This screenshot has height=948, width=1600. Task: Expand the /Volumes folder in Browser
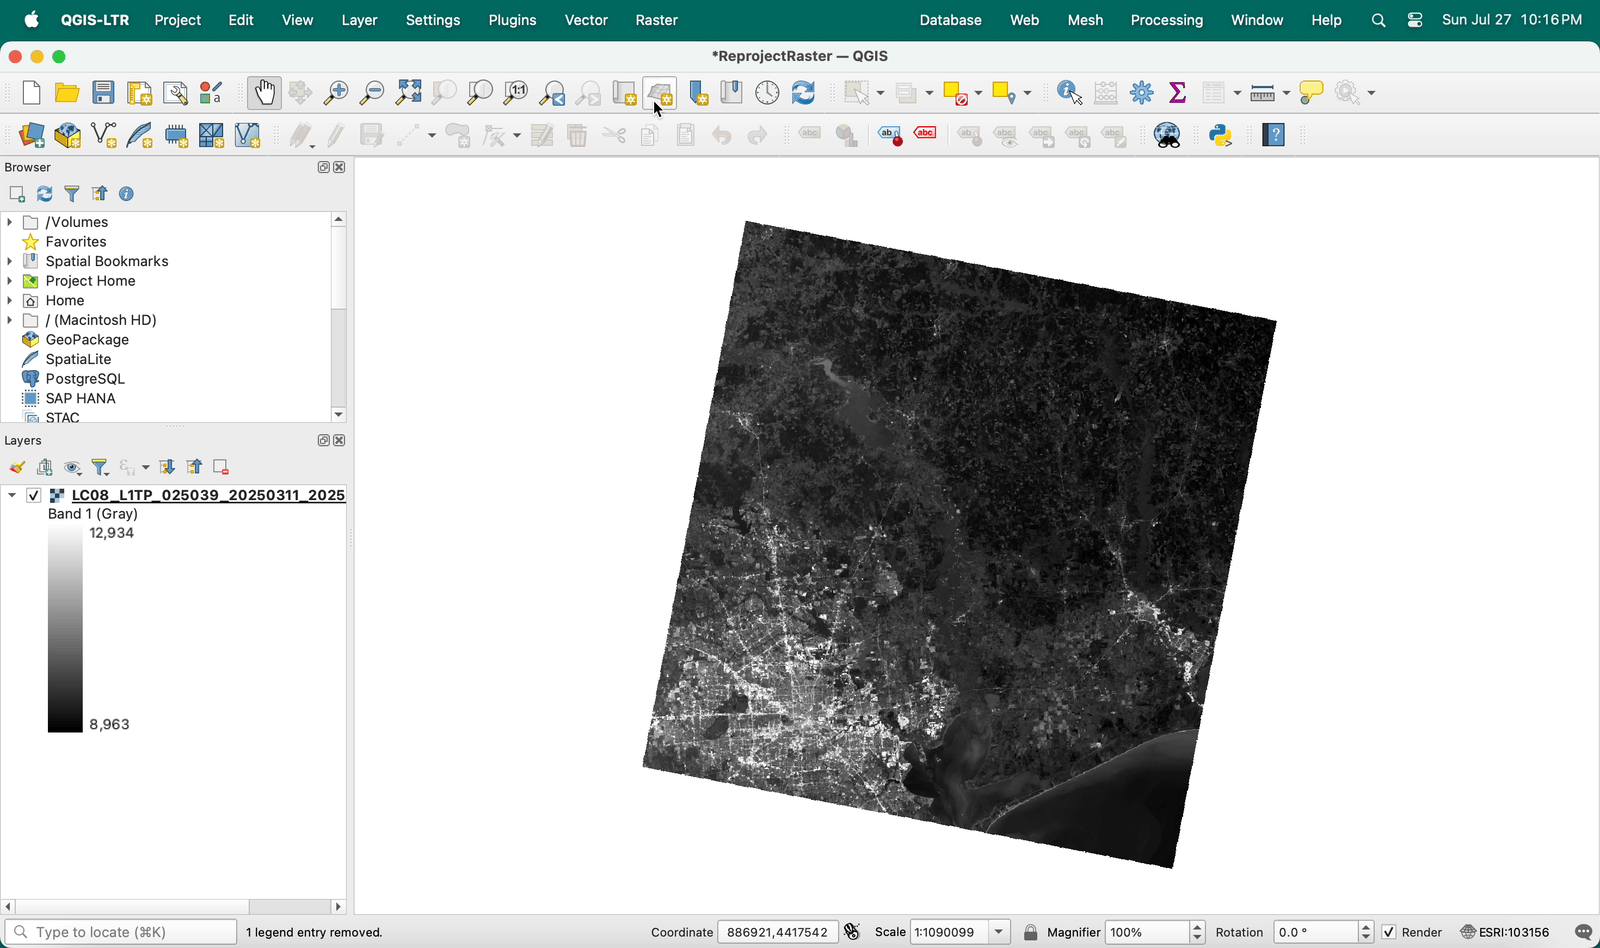coord(10,222)
